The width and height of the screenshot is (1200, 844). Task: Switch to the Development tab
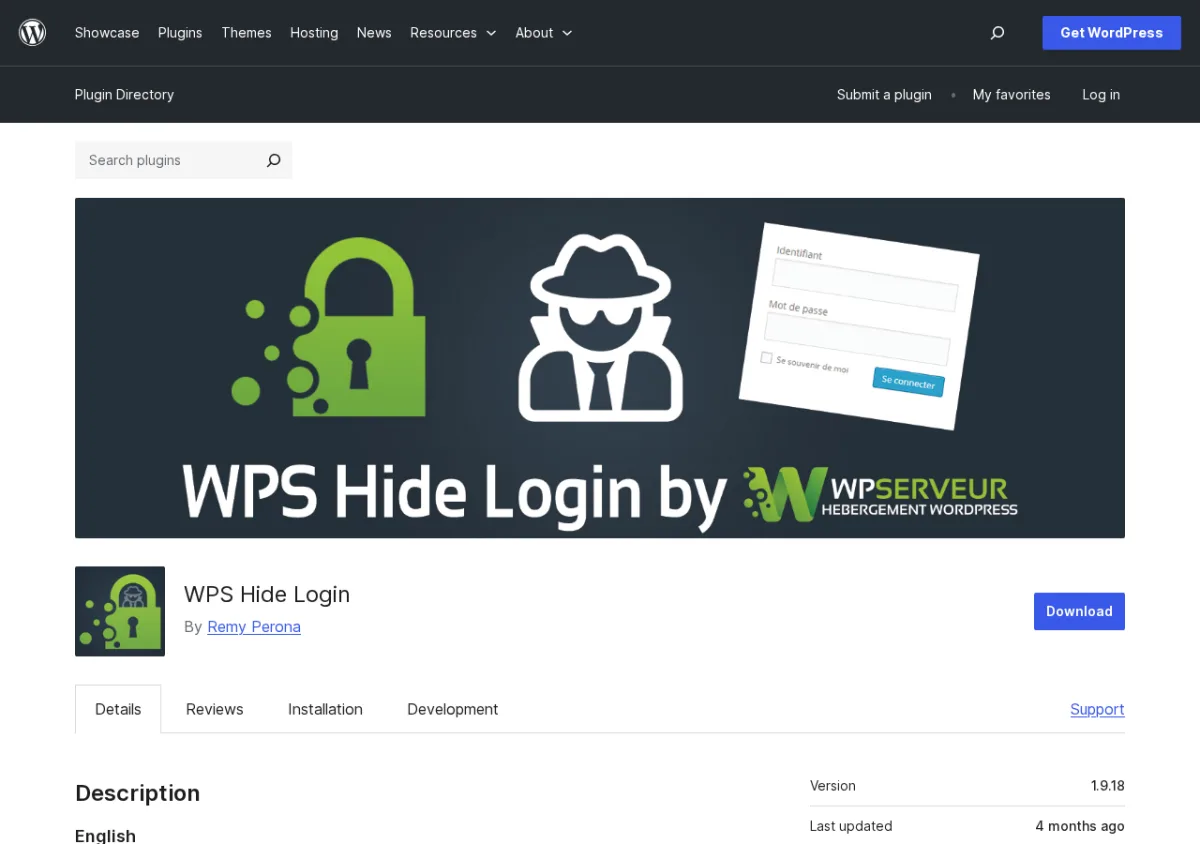pyautogui.click(x=452, y=709)
